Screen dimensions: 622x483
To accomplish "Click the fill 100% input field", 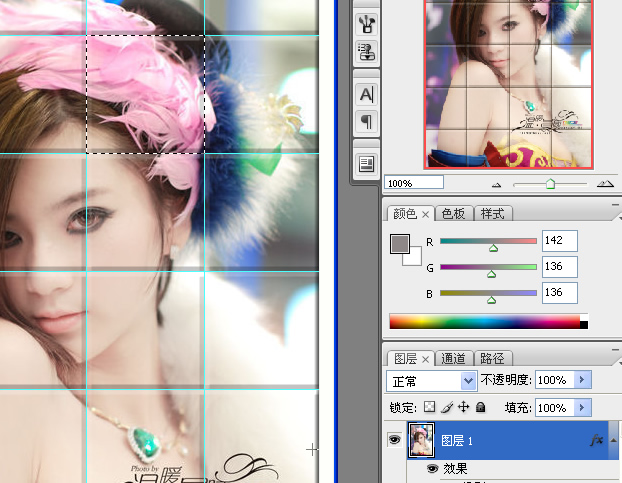I will (x=555, y=408).
